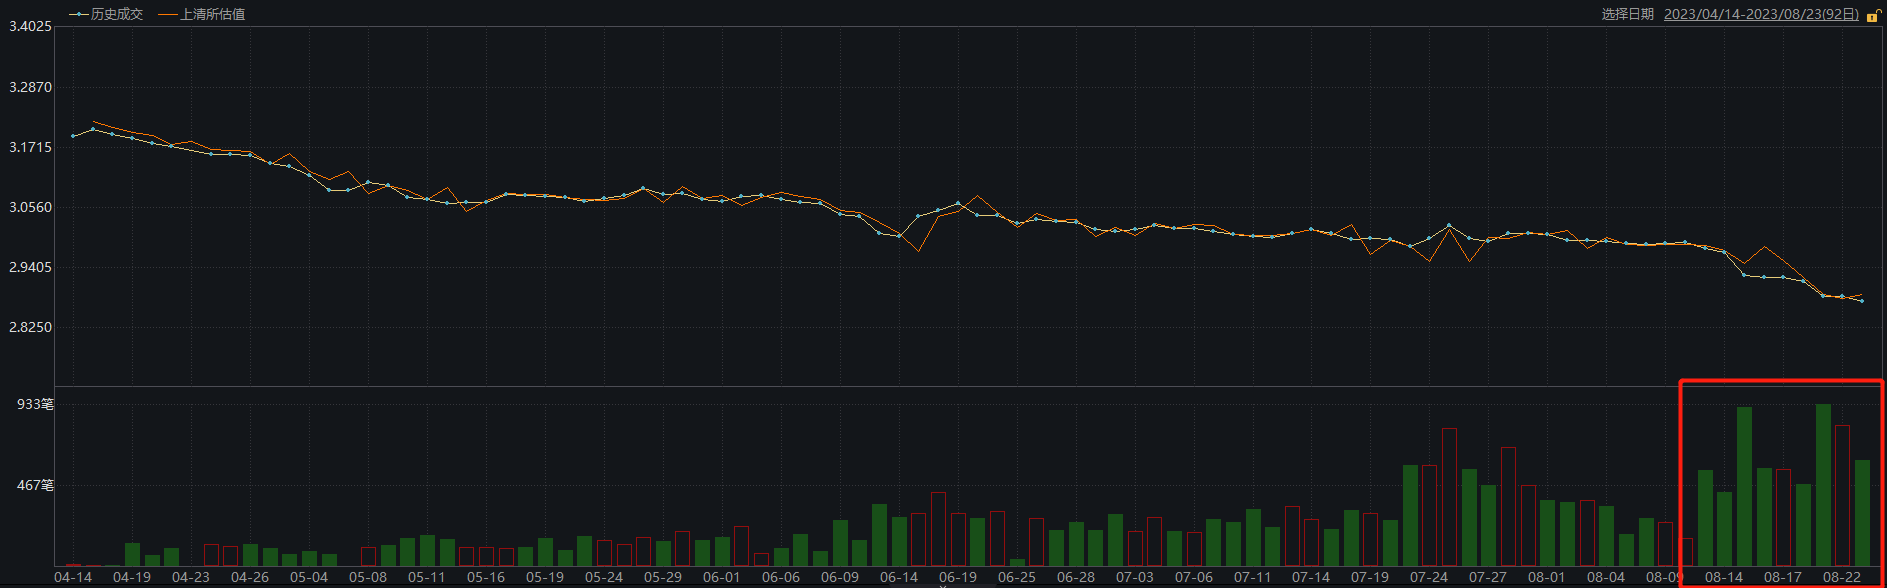Open the date range 2023/04/14-2023/08/23 selector
The width and height of the screenshot is (1887, 588).
coord(1761,14)
